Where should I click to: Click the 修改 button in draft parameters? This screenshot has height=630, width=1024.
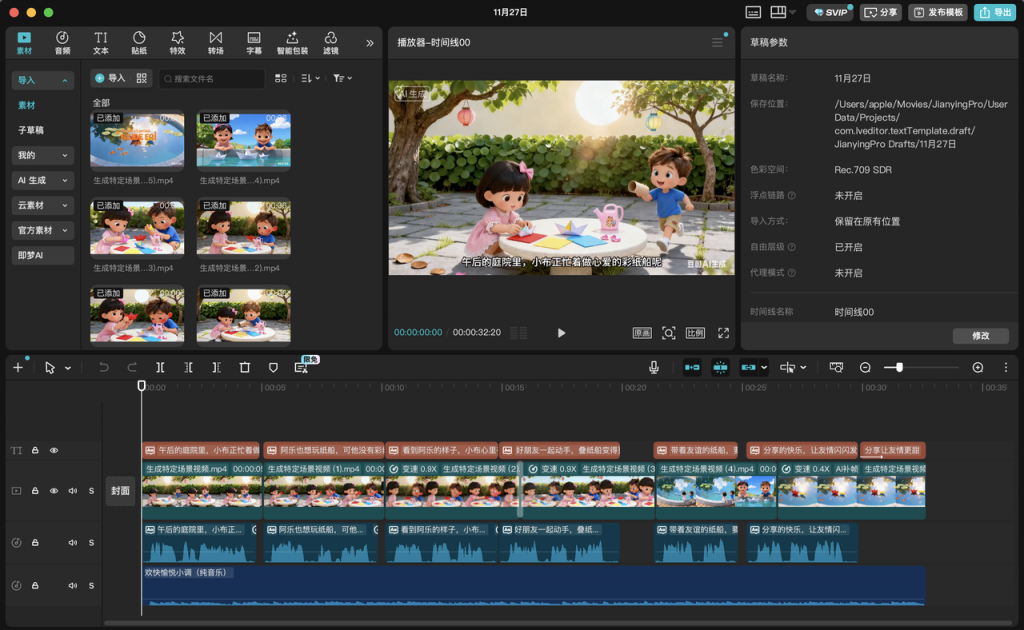pyautogui.click(x=980, y=336)
